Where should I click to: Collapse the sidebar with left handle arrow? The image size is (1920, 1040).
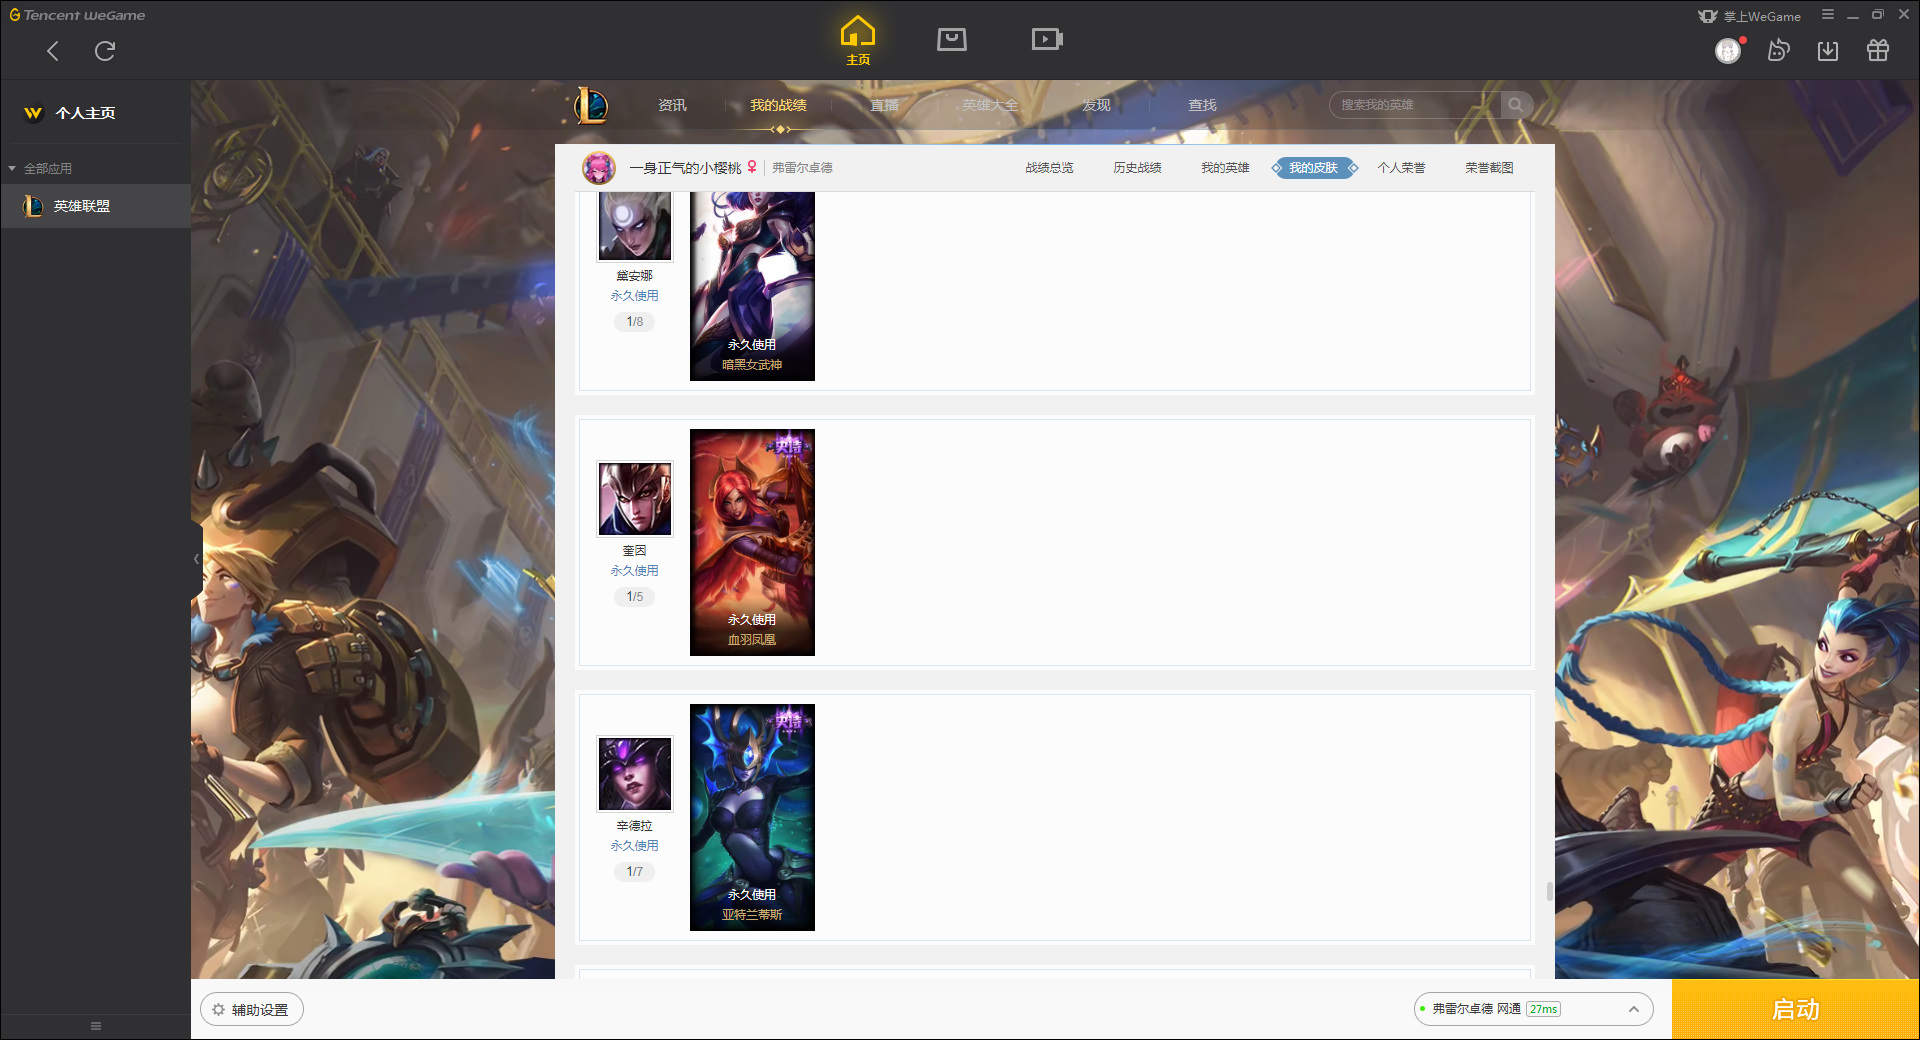[197, 559]
